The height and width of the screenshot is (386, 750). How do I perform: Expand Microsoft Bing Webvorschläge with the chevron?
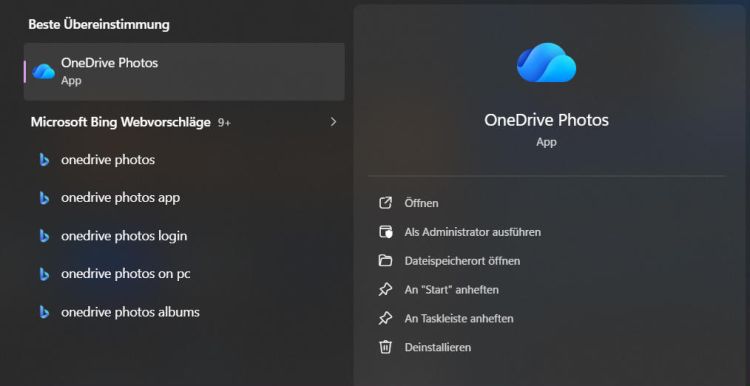tap(333, 122)
